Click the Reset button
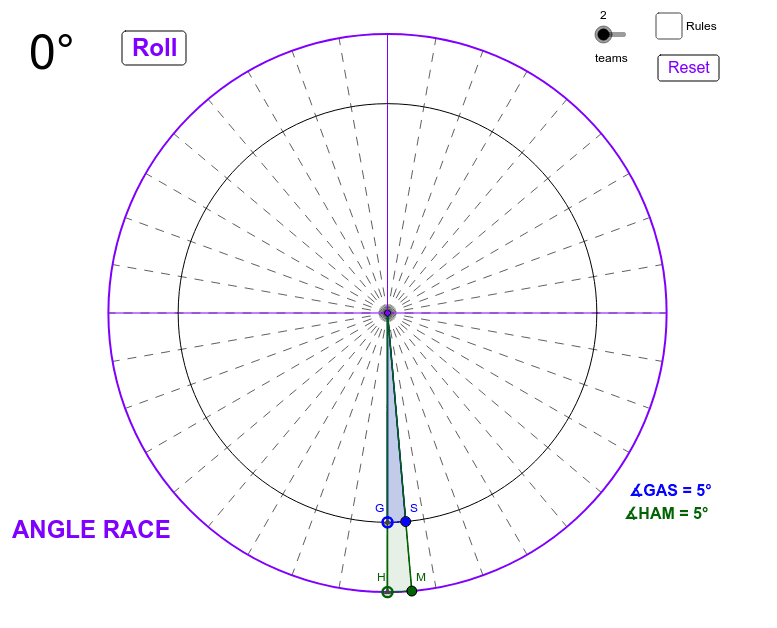Viewport: 777px width, 628px height. [688, 67]
